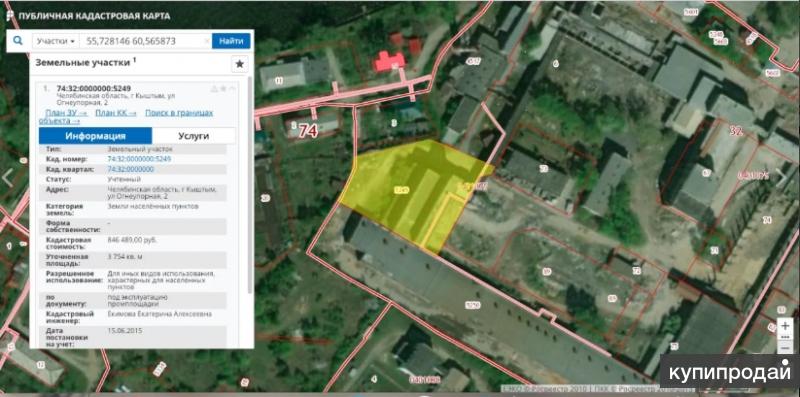The width and height of the screenshot is (800, 397).
Task: Add results to favorites star button
Action: click(x=240, y=64)
